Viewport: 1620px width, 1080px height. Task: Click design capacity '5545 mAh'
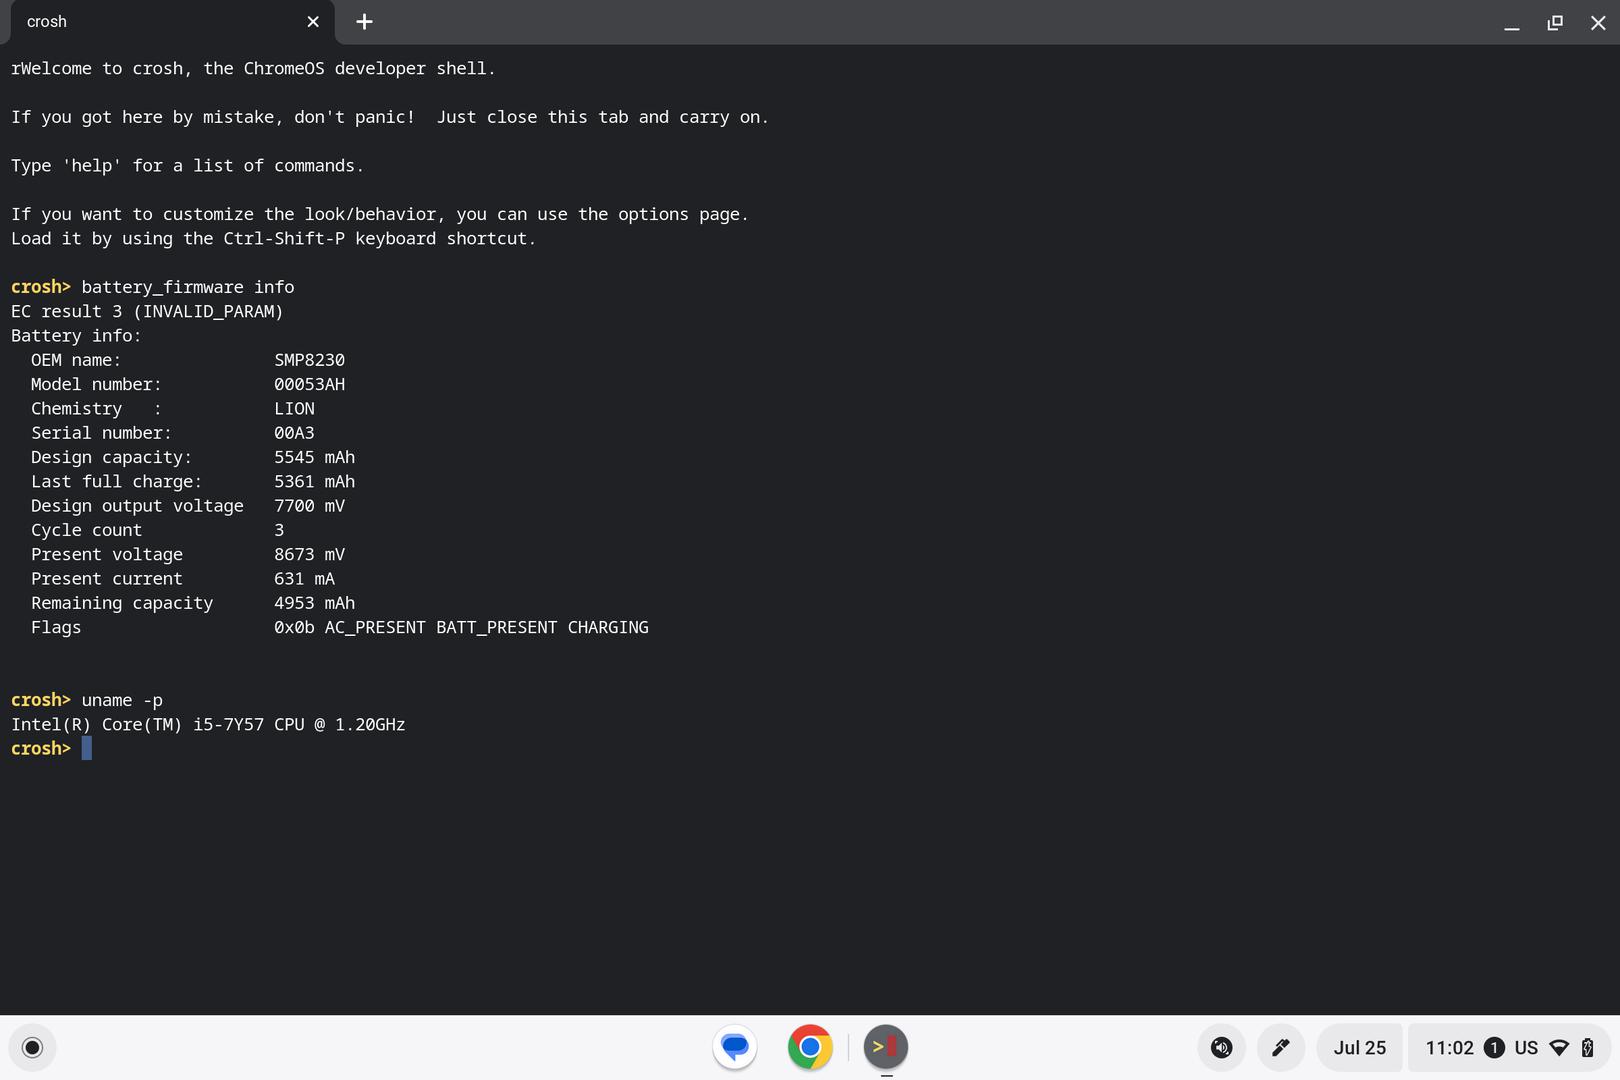314,457
